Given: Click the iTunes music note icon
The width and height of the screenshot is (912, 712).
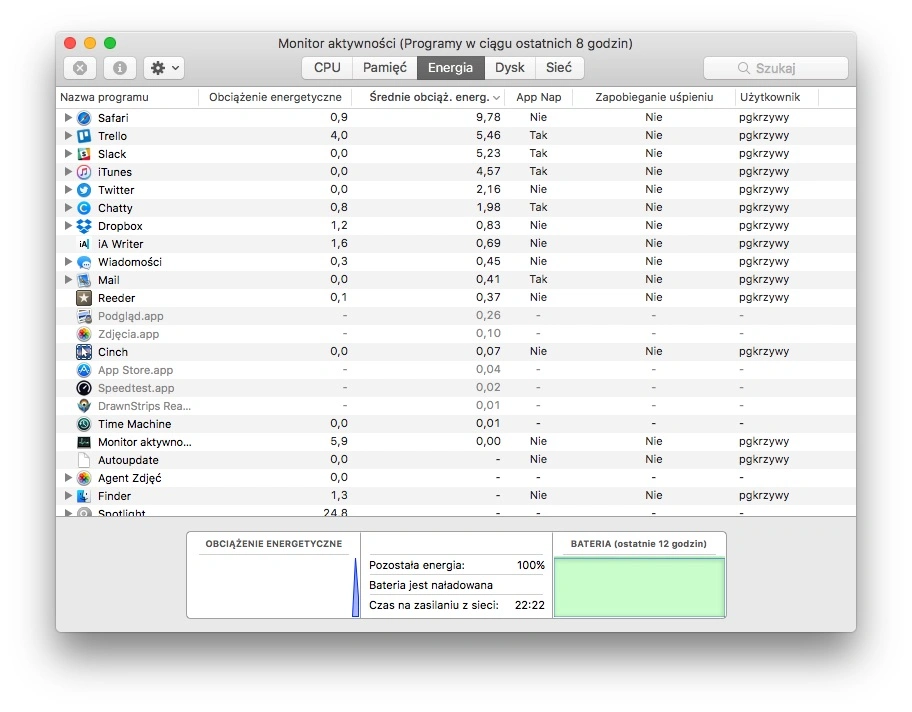Looking at the screenshot, I should pyautogui.click(x=84, y=172).
